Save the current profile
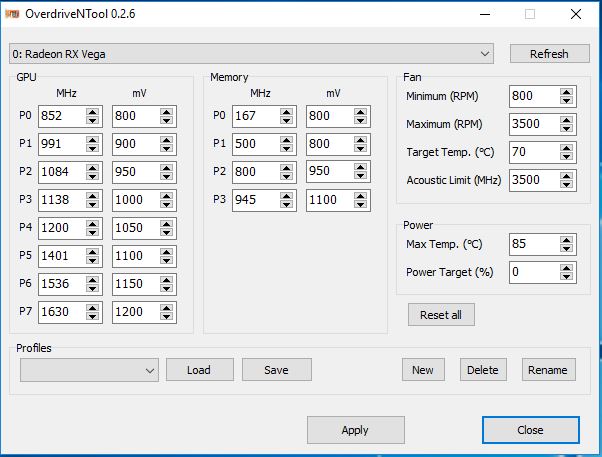Viewport: 602px width, 457px height. click(277, 370)
